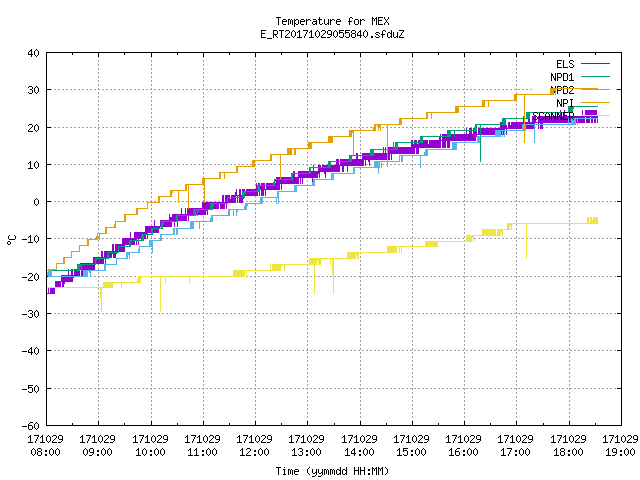This screenshot has width=640, height=480.
Task: Click the green NPD1 legend line sample
Action: click(596, 77)
